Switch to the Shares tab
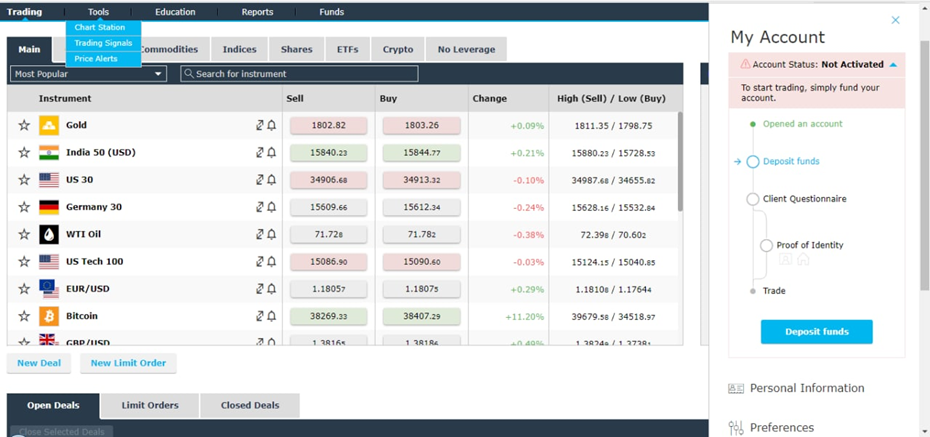 (x=297, y=50)
